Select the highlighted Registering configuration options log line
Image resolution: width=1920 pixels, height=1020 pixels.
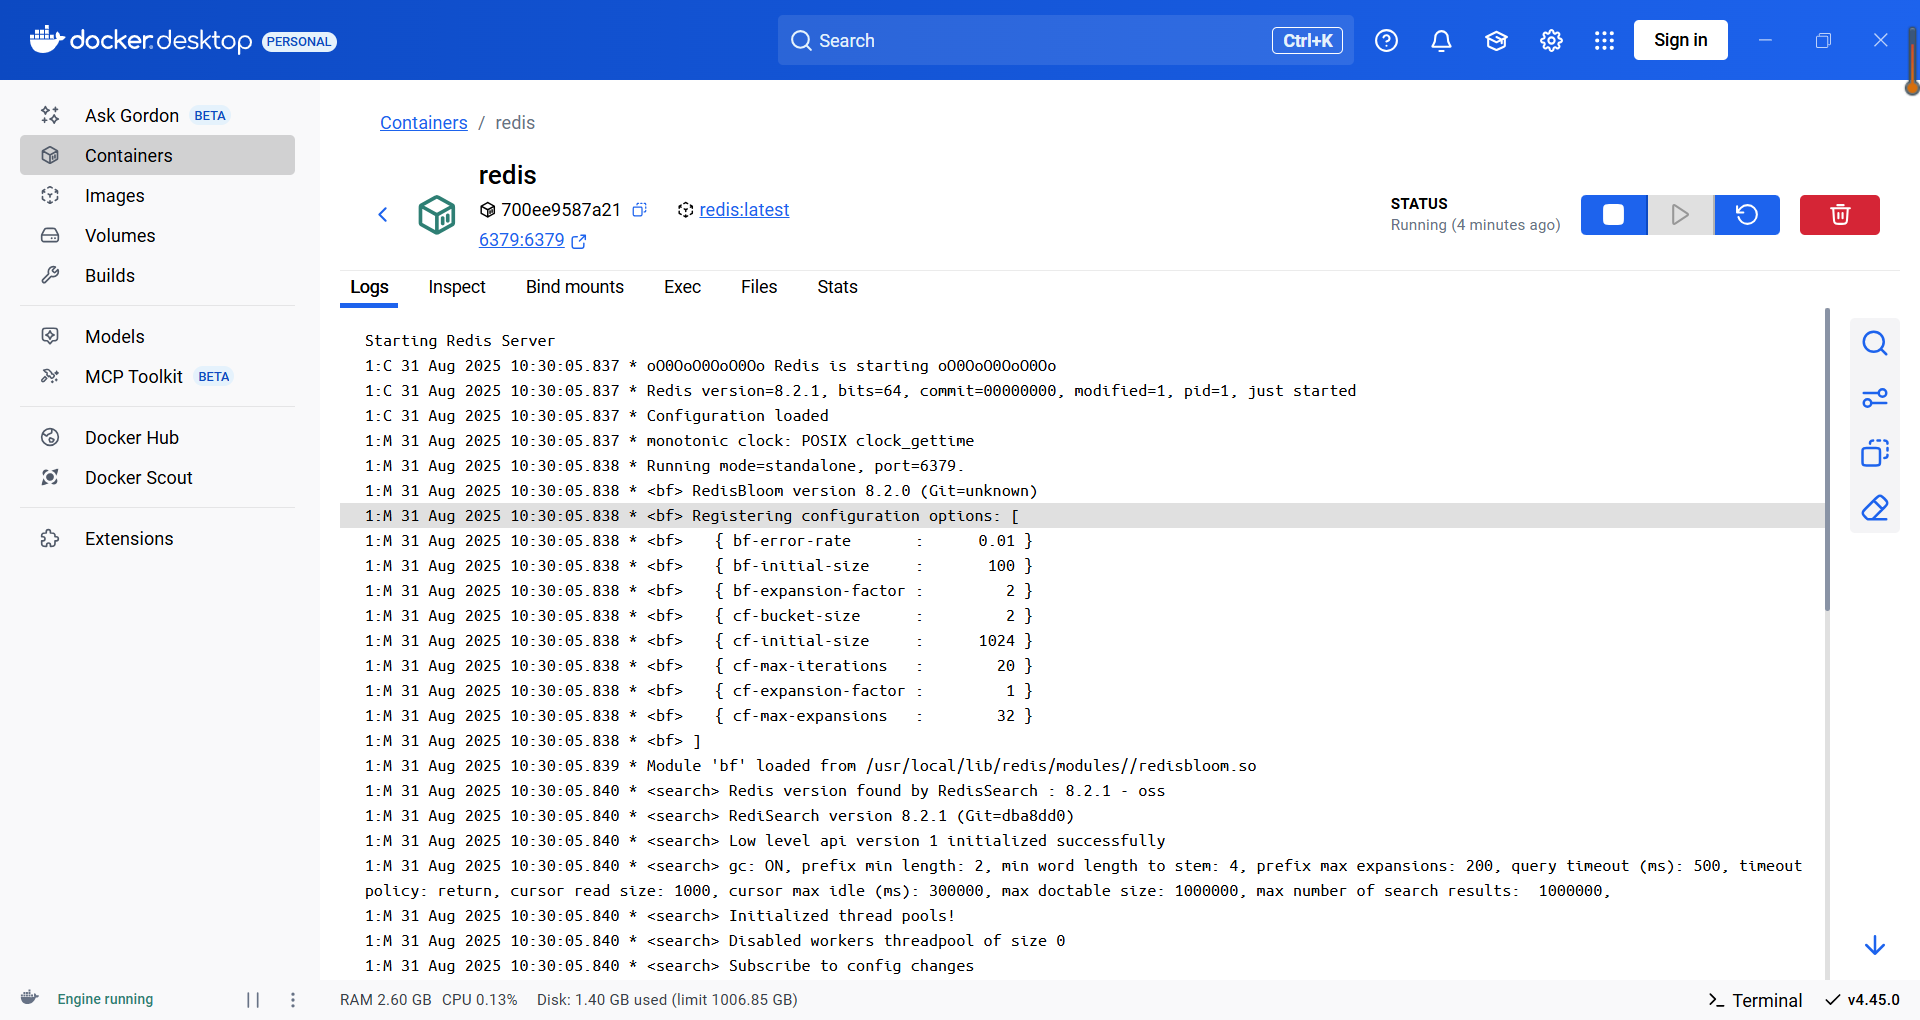coord(1083,515)
